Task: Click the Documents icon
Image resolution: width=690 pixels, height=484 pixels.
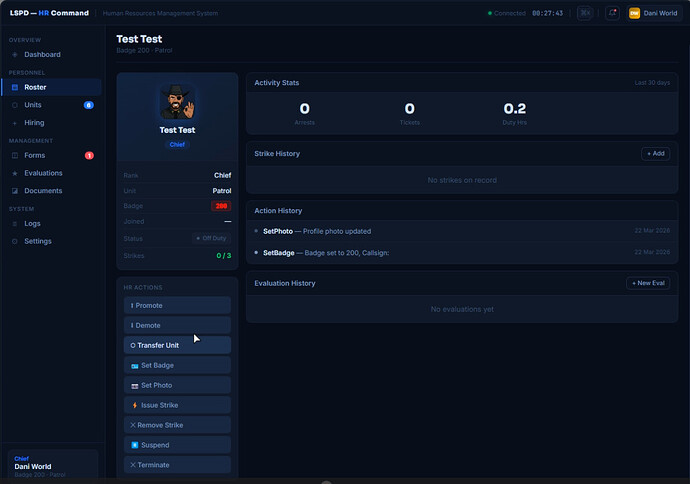Action: [15, 191]
